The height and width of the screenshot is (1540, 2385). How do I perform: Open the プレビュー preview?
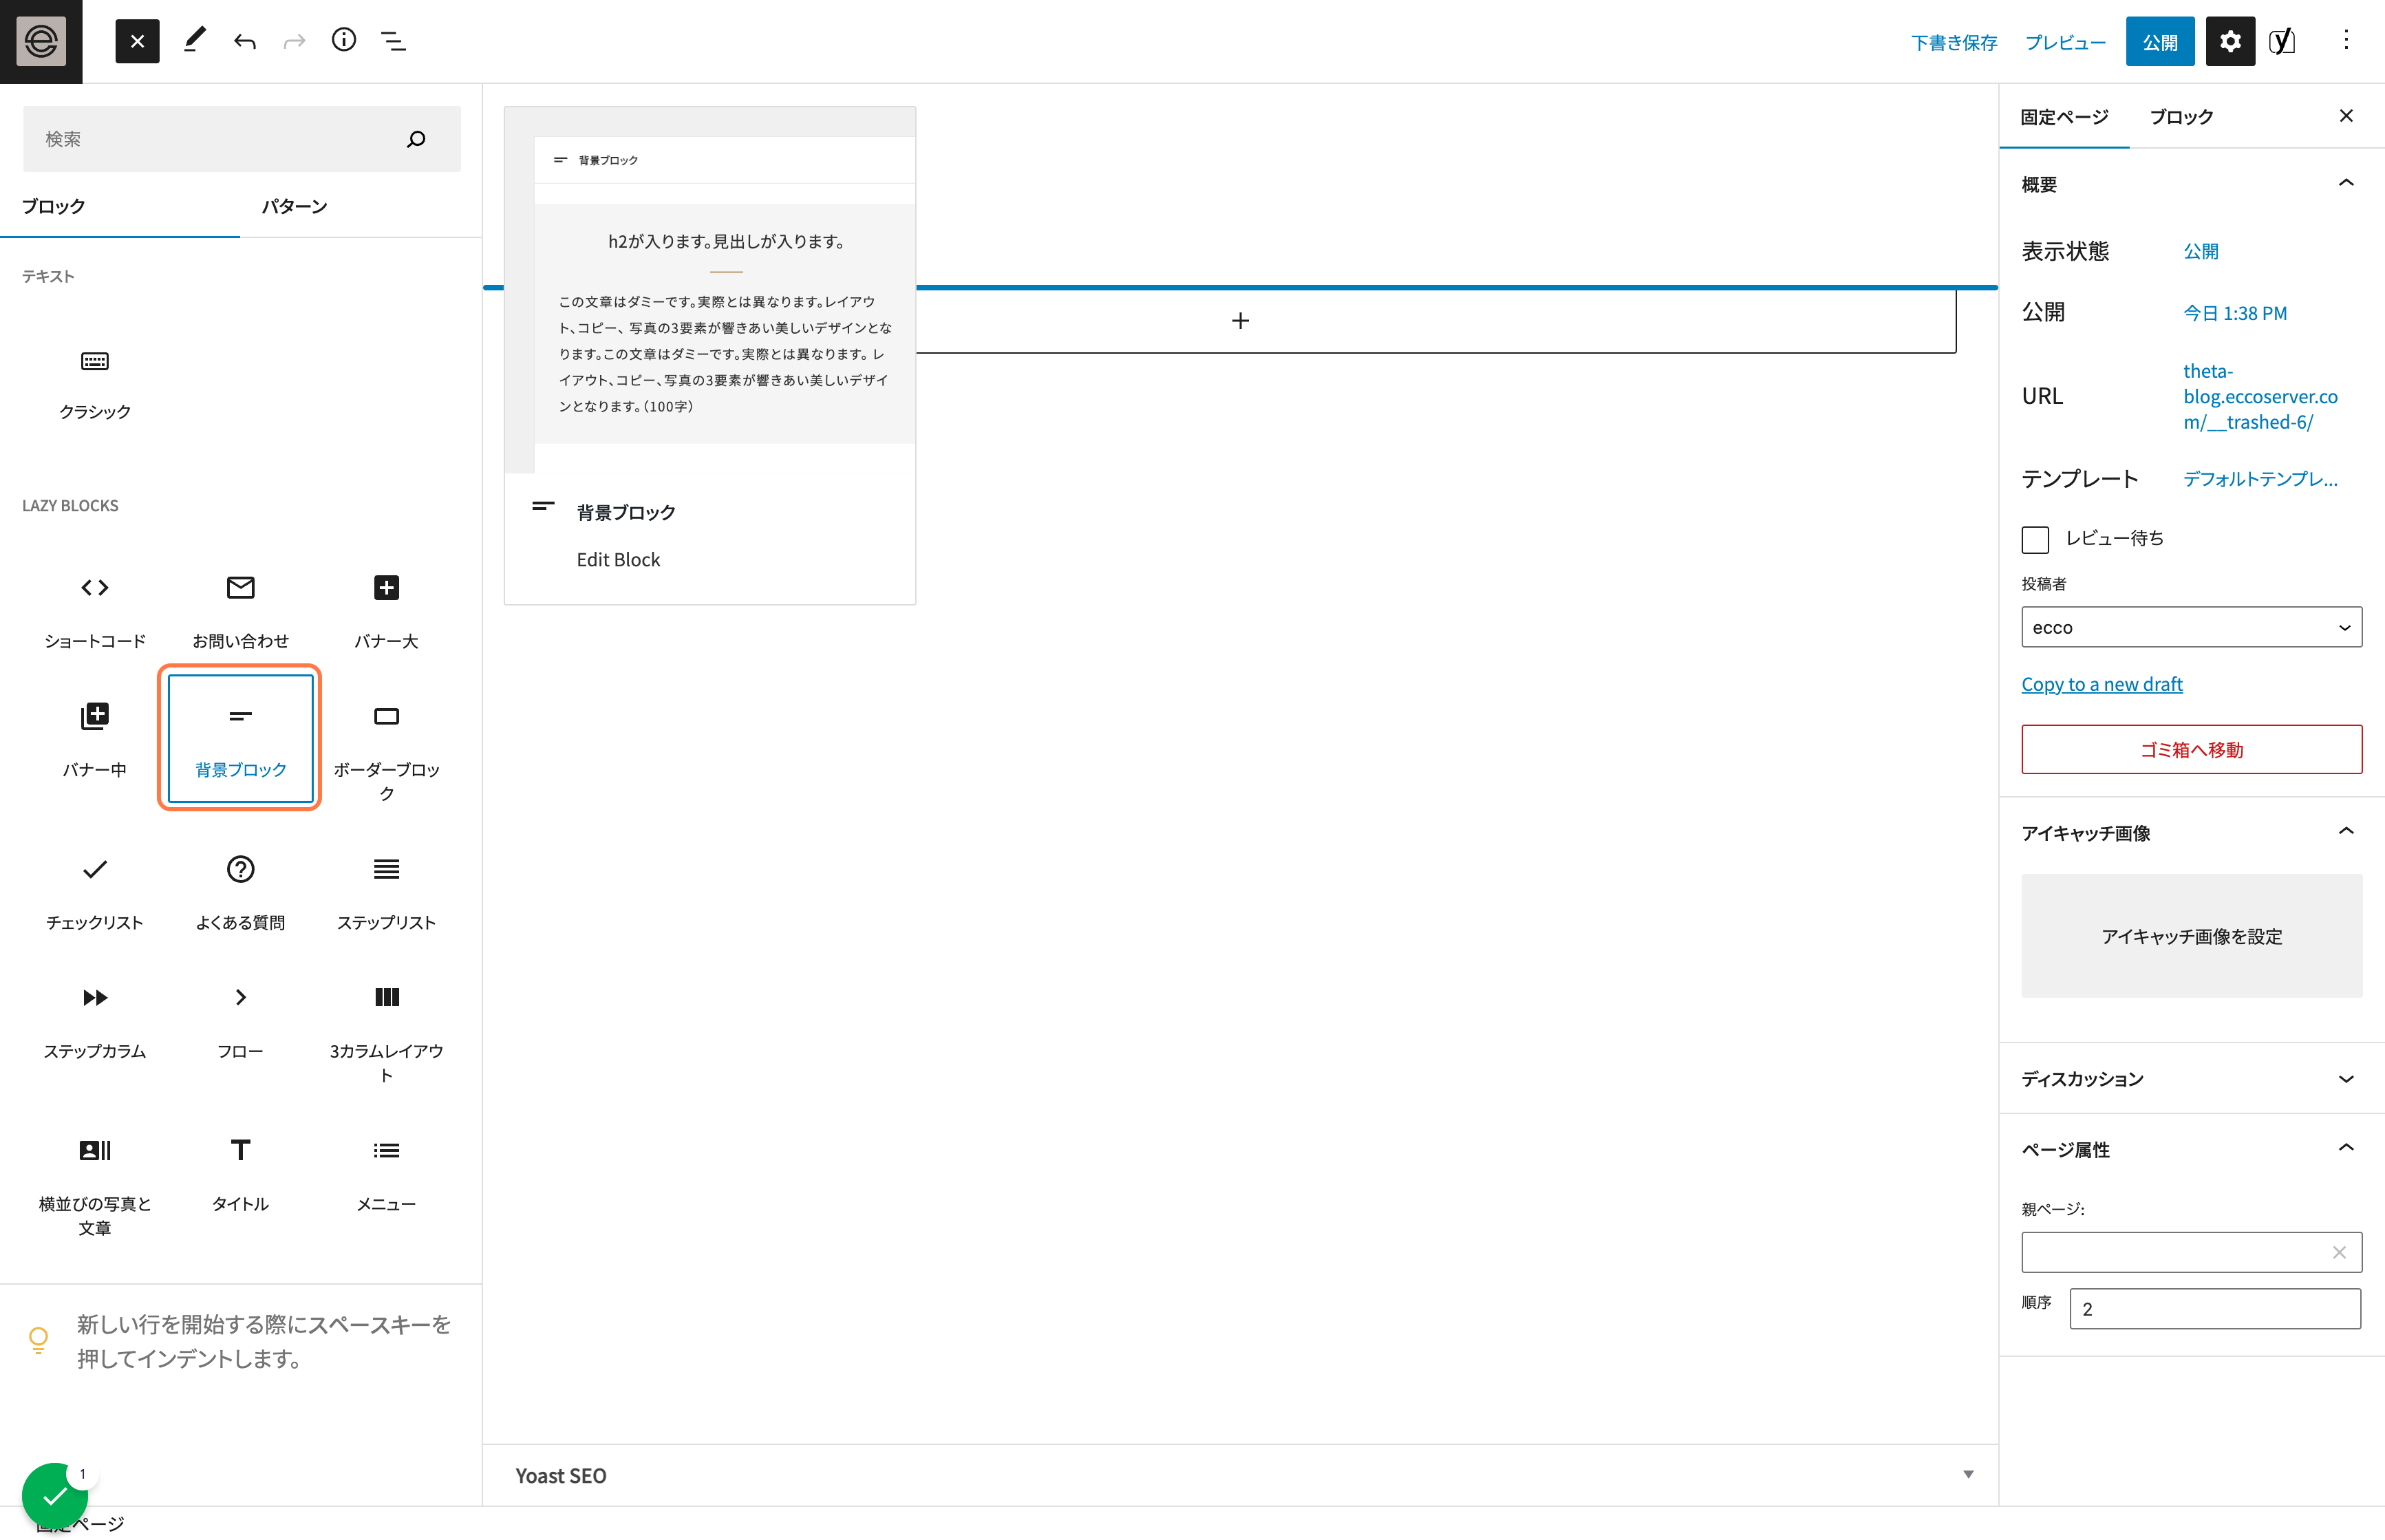click(x=2065, y=42)
